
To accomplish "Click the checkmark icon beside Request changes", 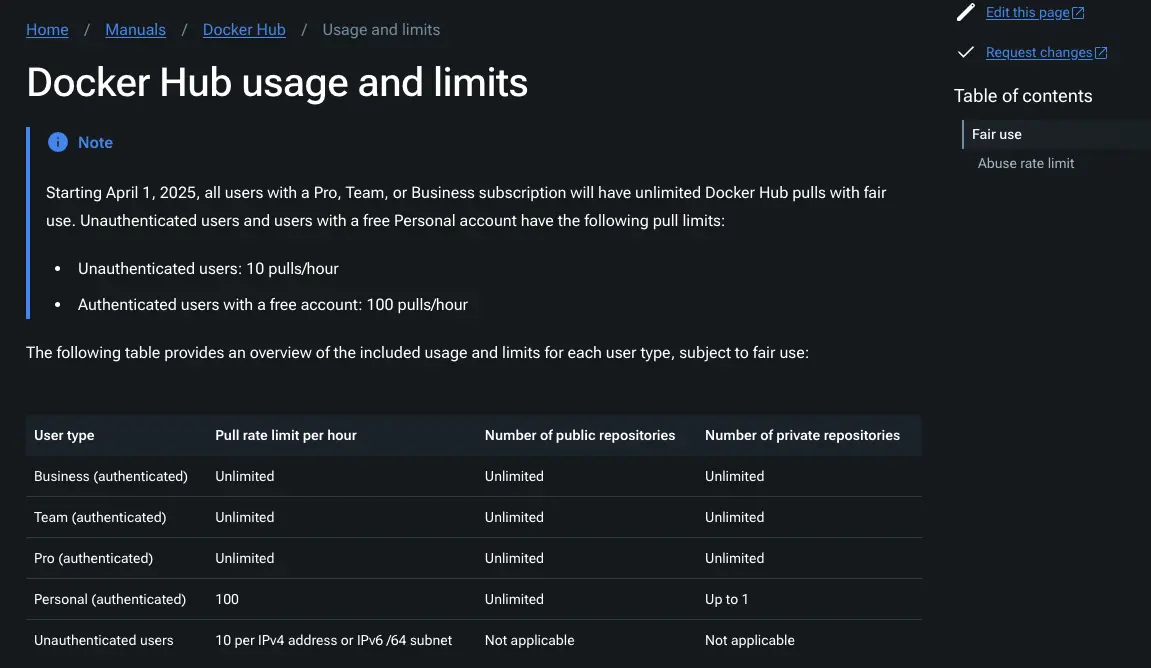I will pyautogui.click(x=965, y=52).
